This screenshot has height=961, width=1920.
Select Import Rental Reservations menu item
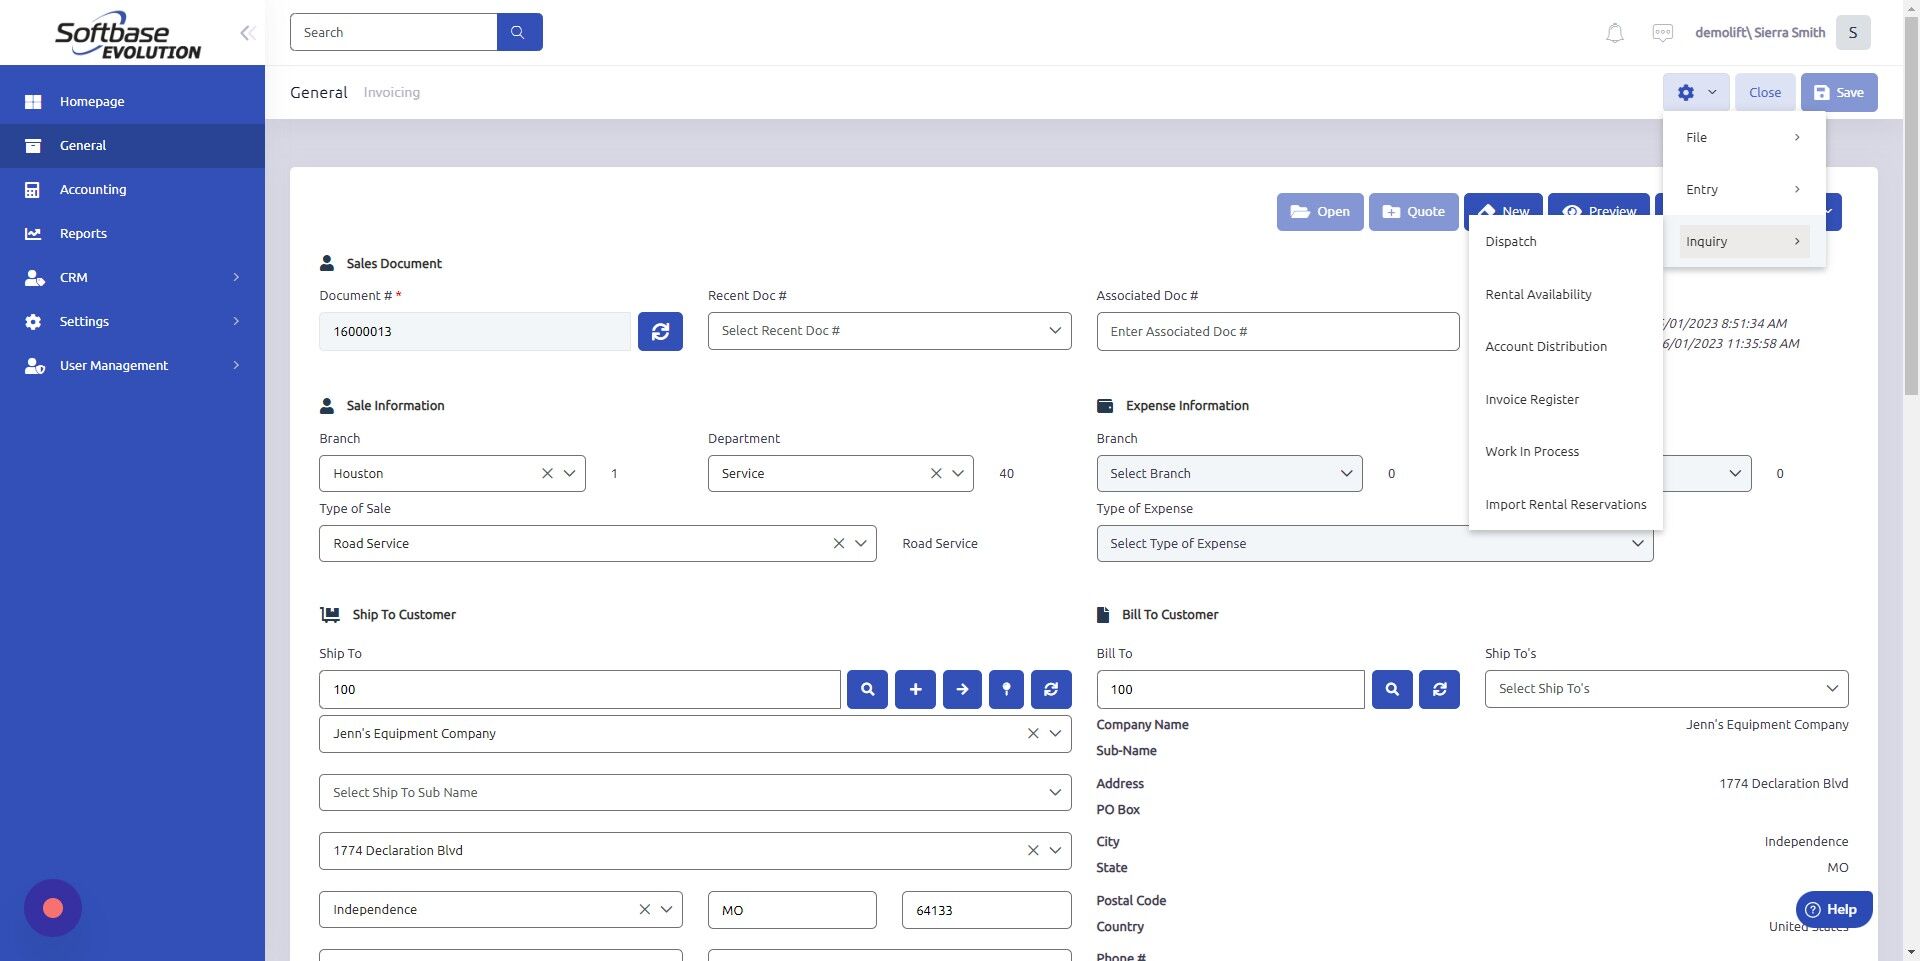pyautogui.click(x=1565, y=504)
